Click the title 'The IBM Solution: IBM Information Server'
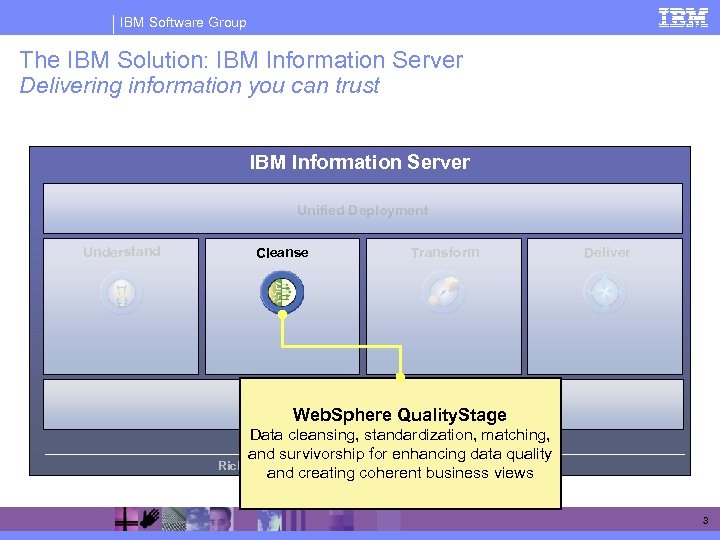This screenshot has height=540, width=720. click(x=242, y=60)
